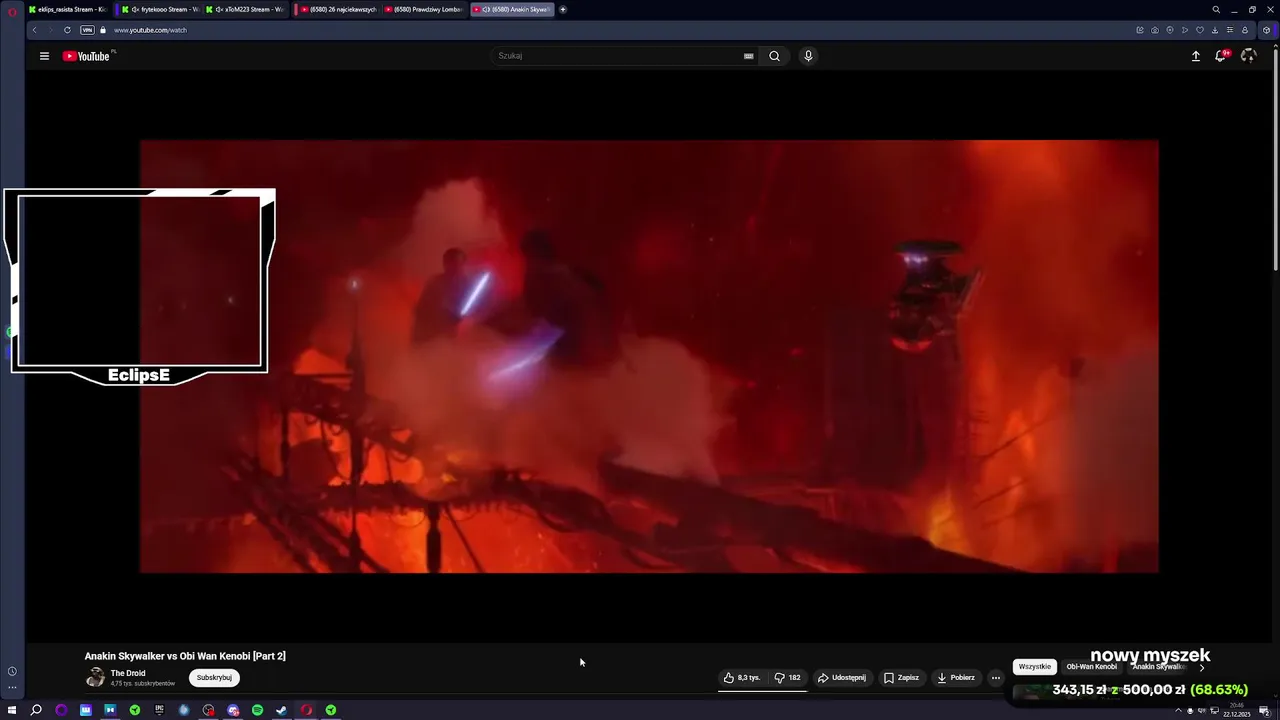Select the active Anakin Skywalker tab
Image resolution: width=1280 pixels, height=720 pixels.
pyautogui.click(x=512, y=9)
